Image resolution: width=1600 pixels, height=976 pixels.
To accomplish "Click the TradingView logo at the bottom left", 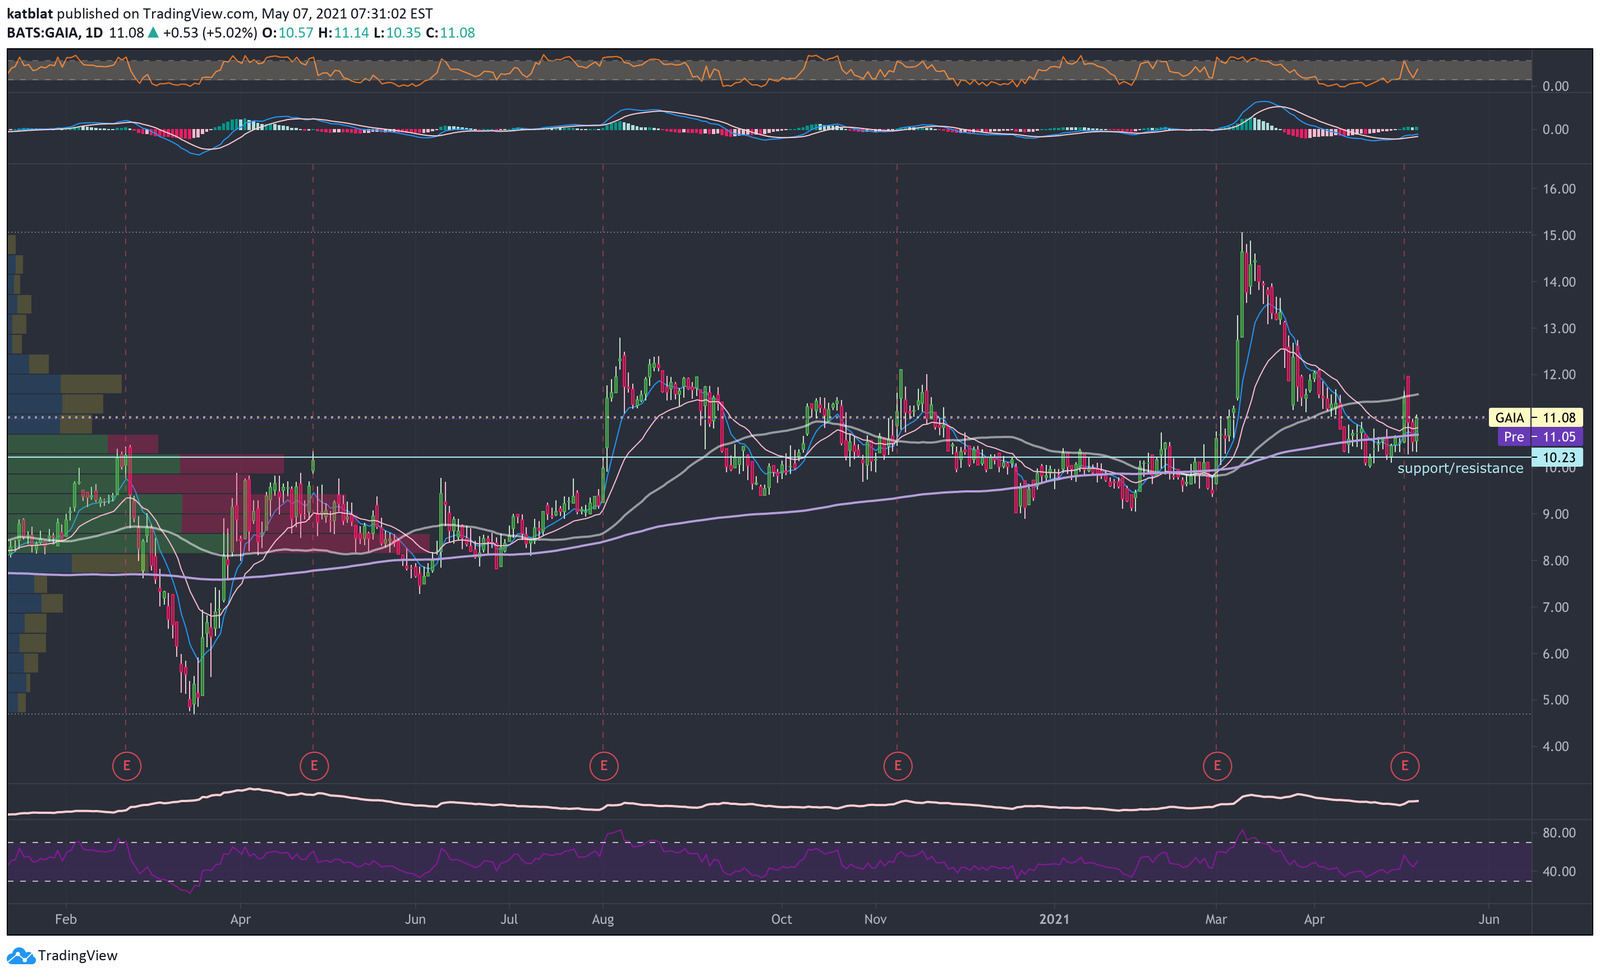I will coord(62,956).
